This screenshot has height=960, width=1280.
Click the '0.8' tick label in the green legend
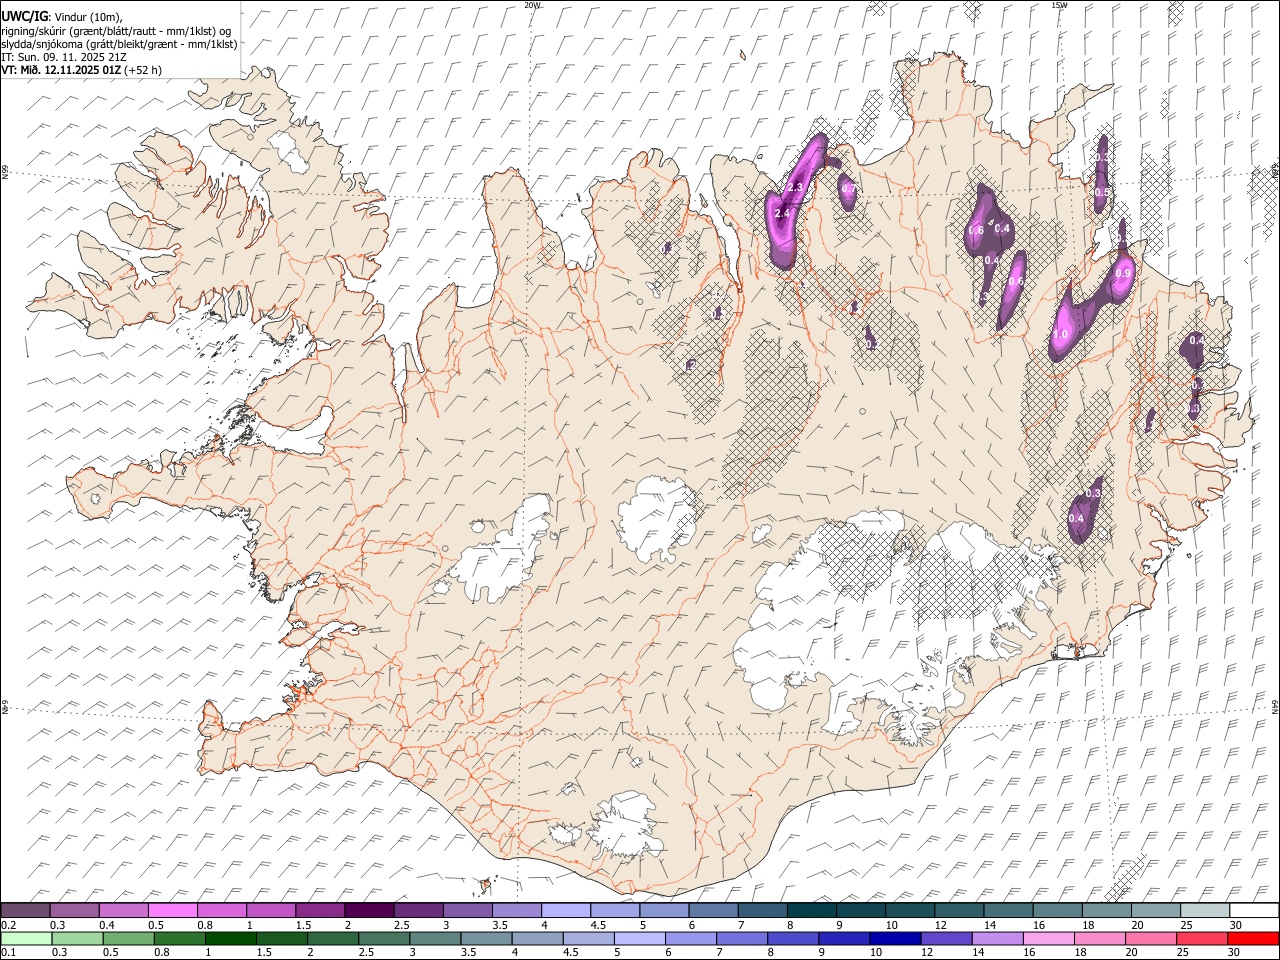pos(162,952)
